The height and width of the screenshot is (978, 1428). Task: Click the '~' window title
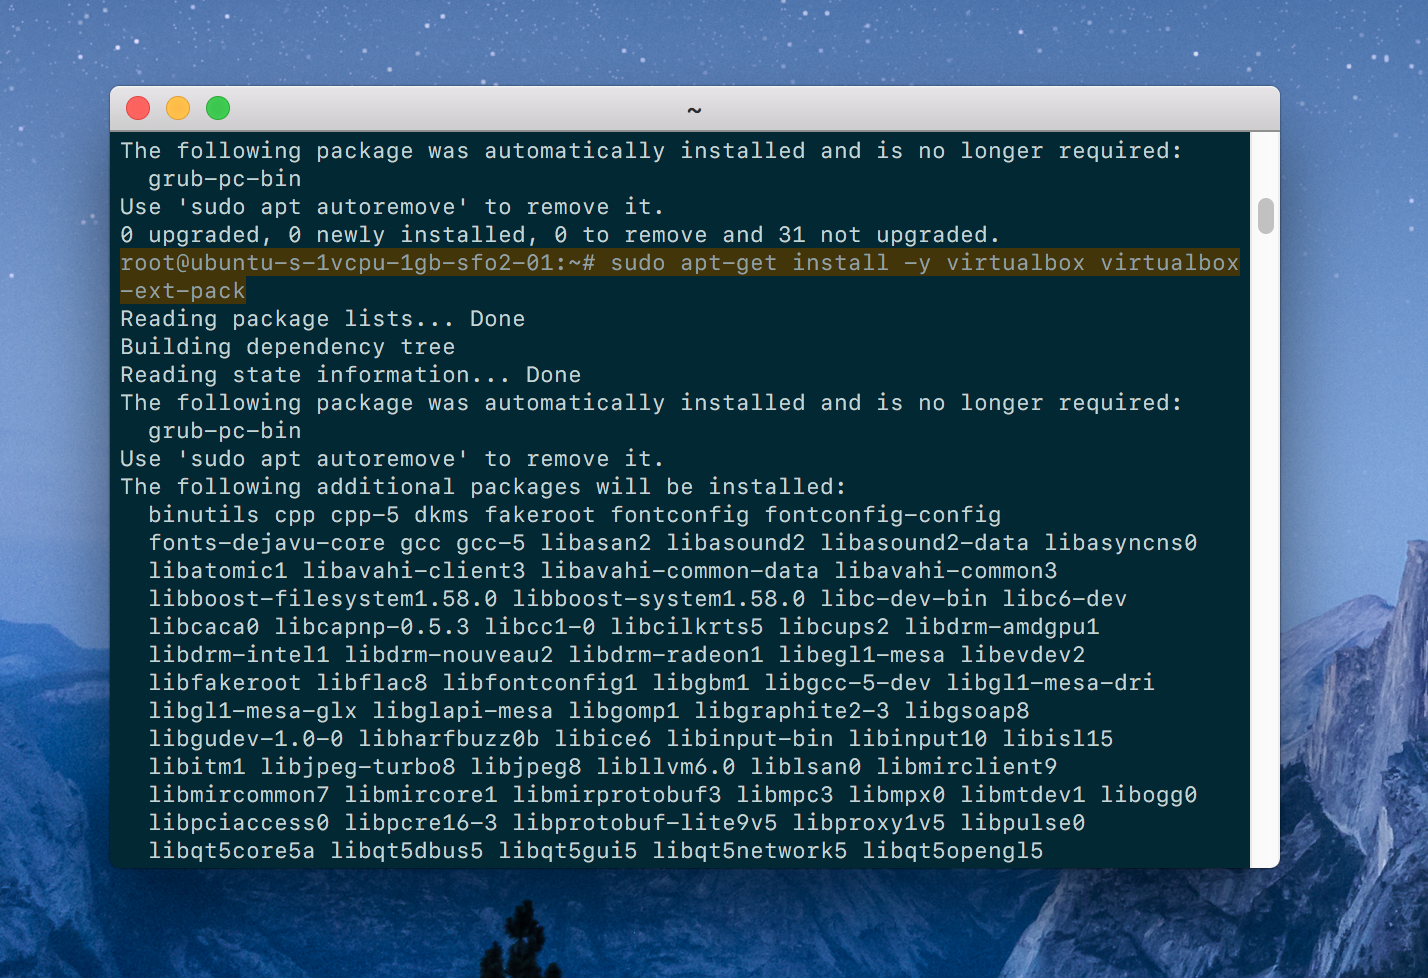pyautogui.click(x=694, y=109)
